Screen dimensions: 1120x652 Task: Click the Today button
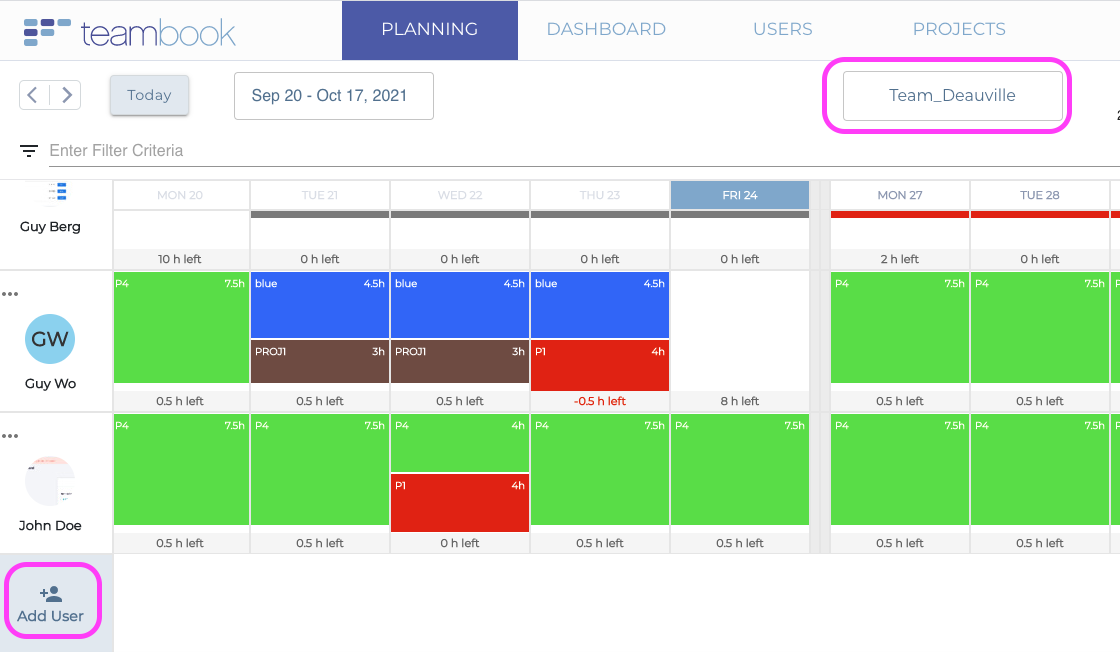(x=149, y=95)
